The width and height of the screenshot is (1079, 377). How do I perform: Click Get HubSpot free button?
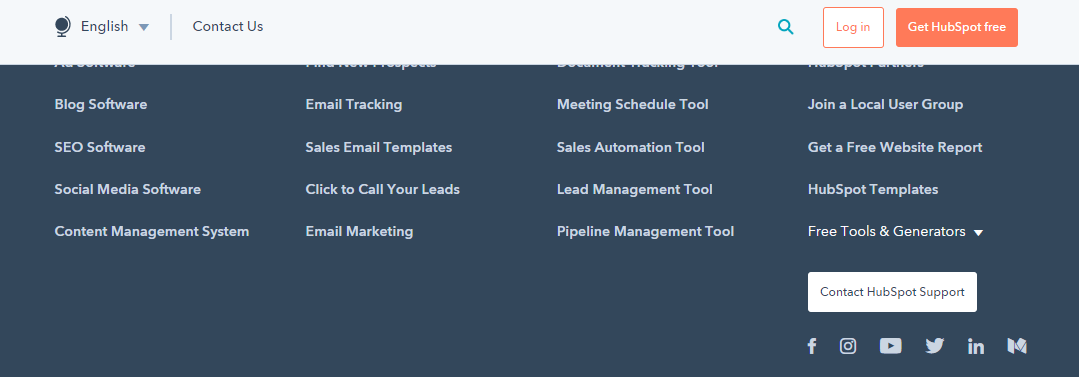point(957,28)
